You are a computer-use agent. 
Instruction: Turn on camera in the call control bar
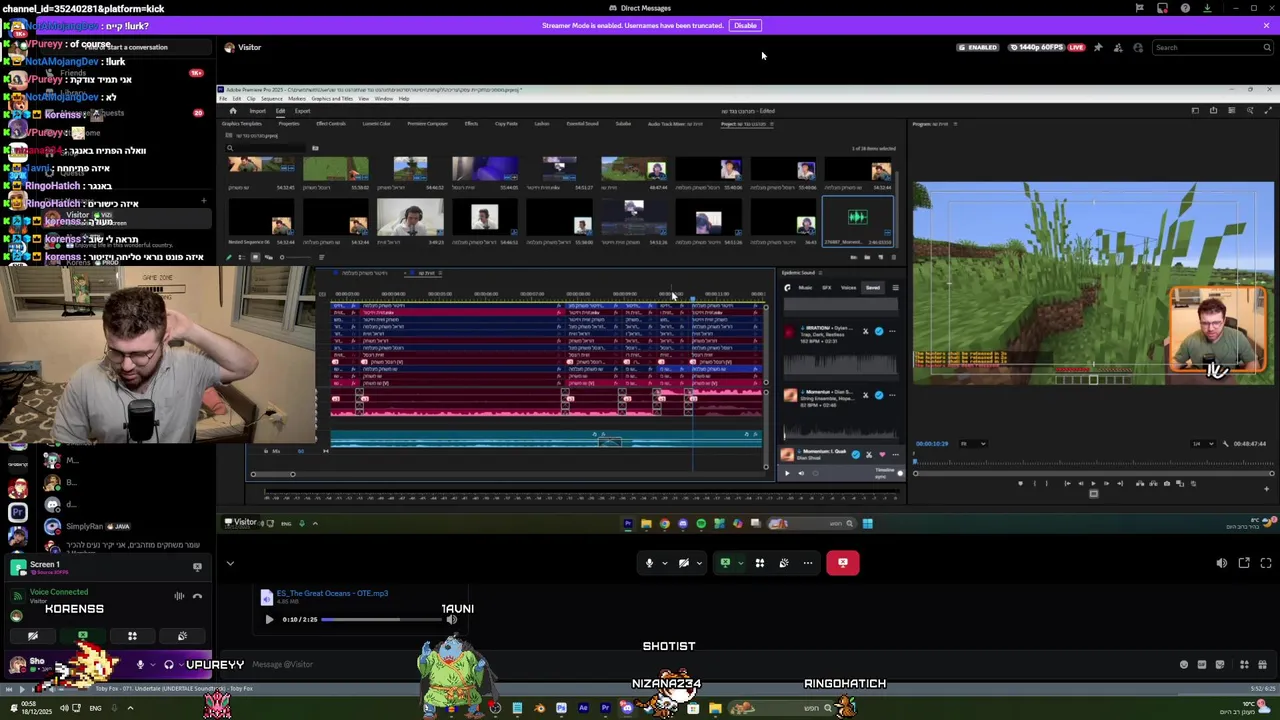pyautogui.click(x=684, y=563)
